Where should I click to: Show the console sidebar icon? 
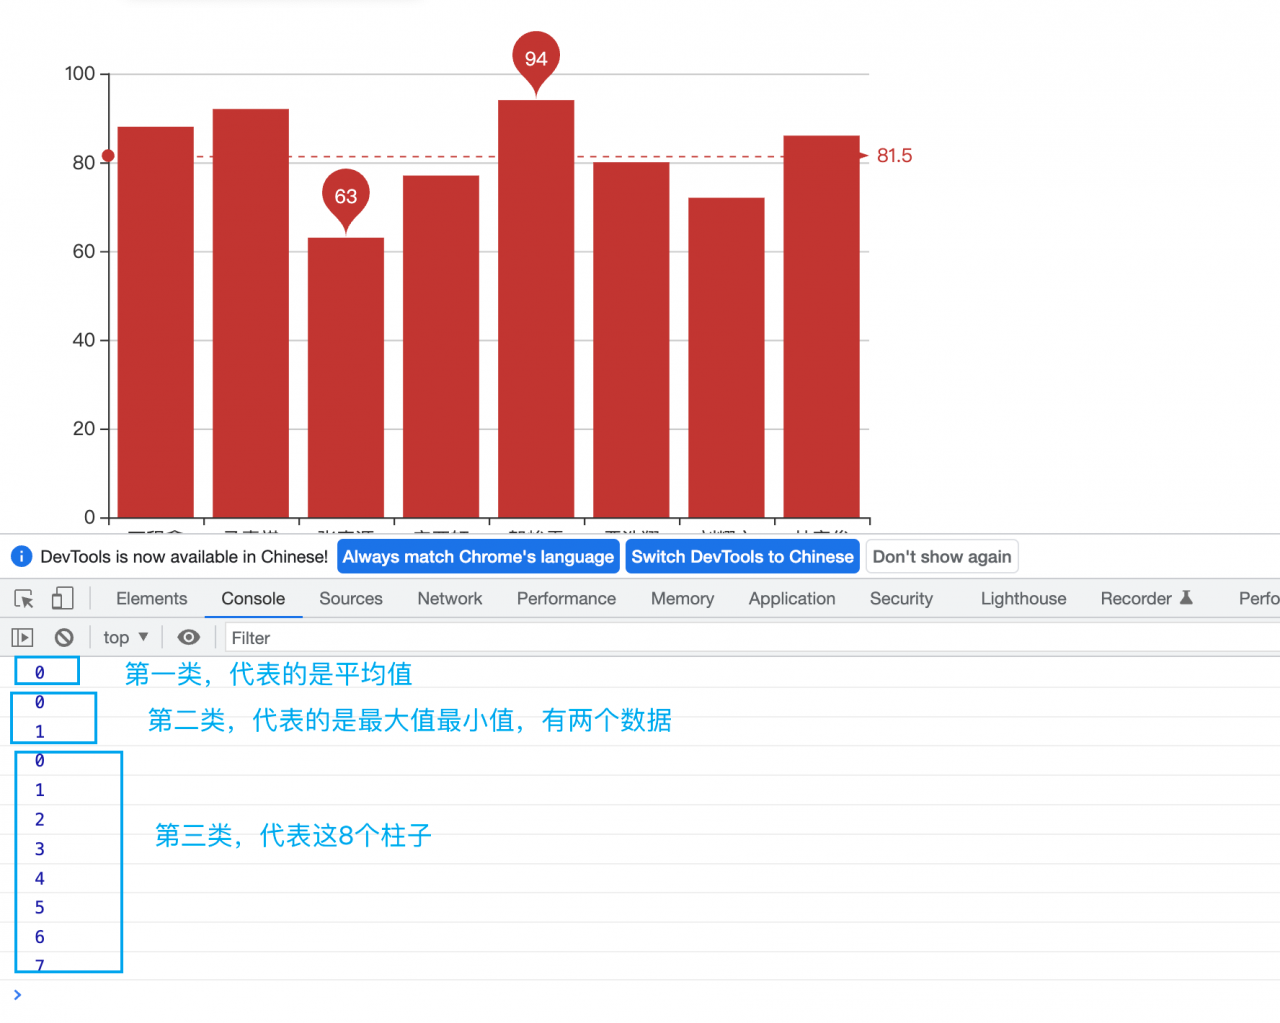(x=22, y=637)
